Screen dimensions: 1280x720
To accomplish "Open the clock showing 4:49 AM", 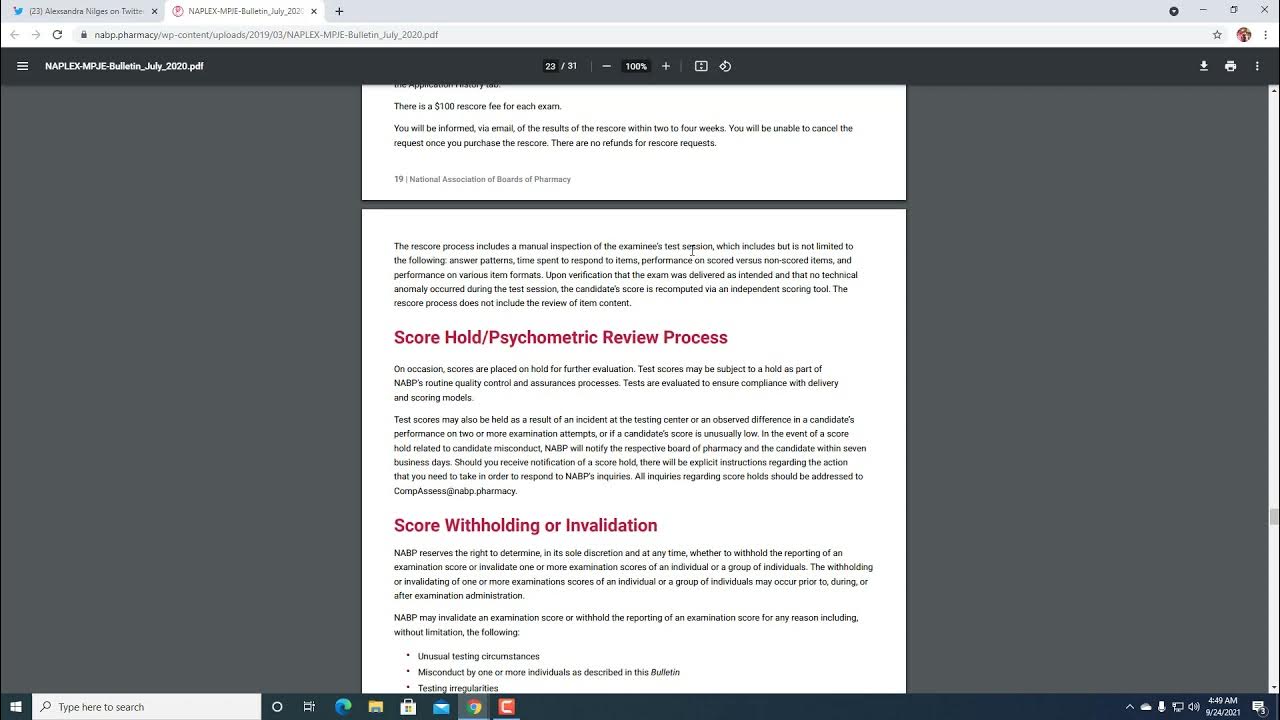I will tap(1222, 707).
